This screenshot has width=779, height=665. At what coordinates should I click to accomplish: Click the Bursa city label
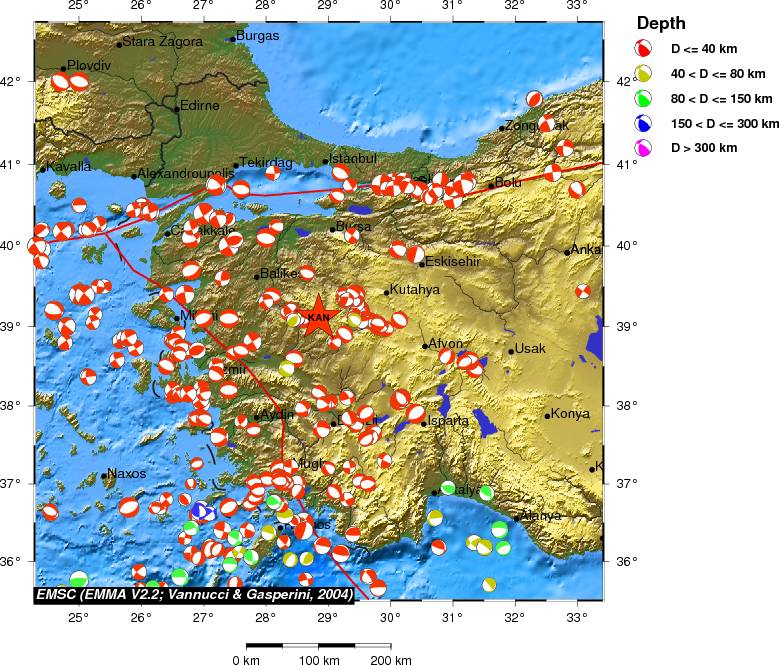point(353,226)
